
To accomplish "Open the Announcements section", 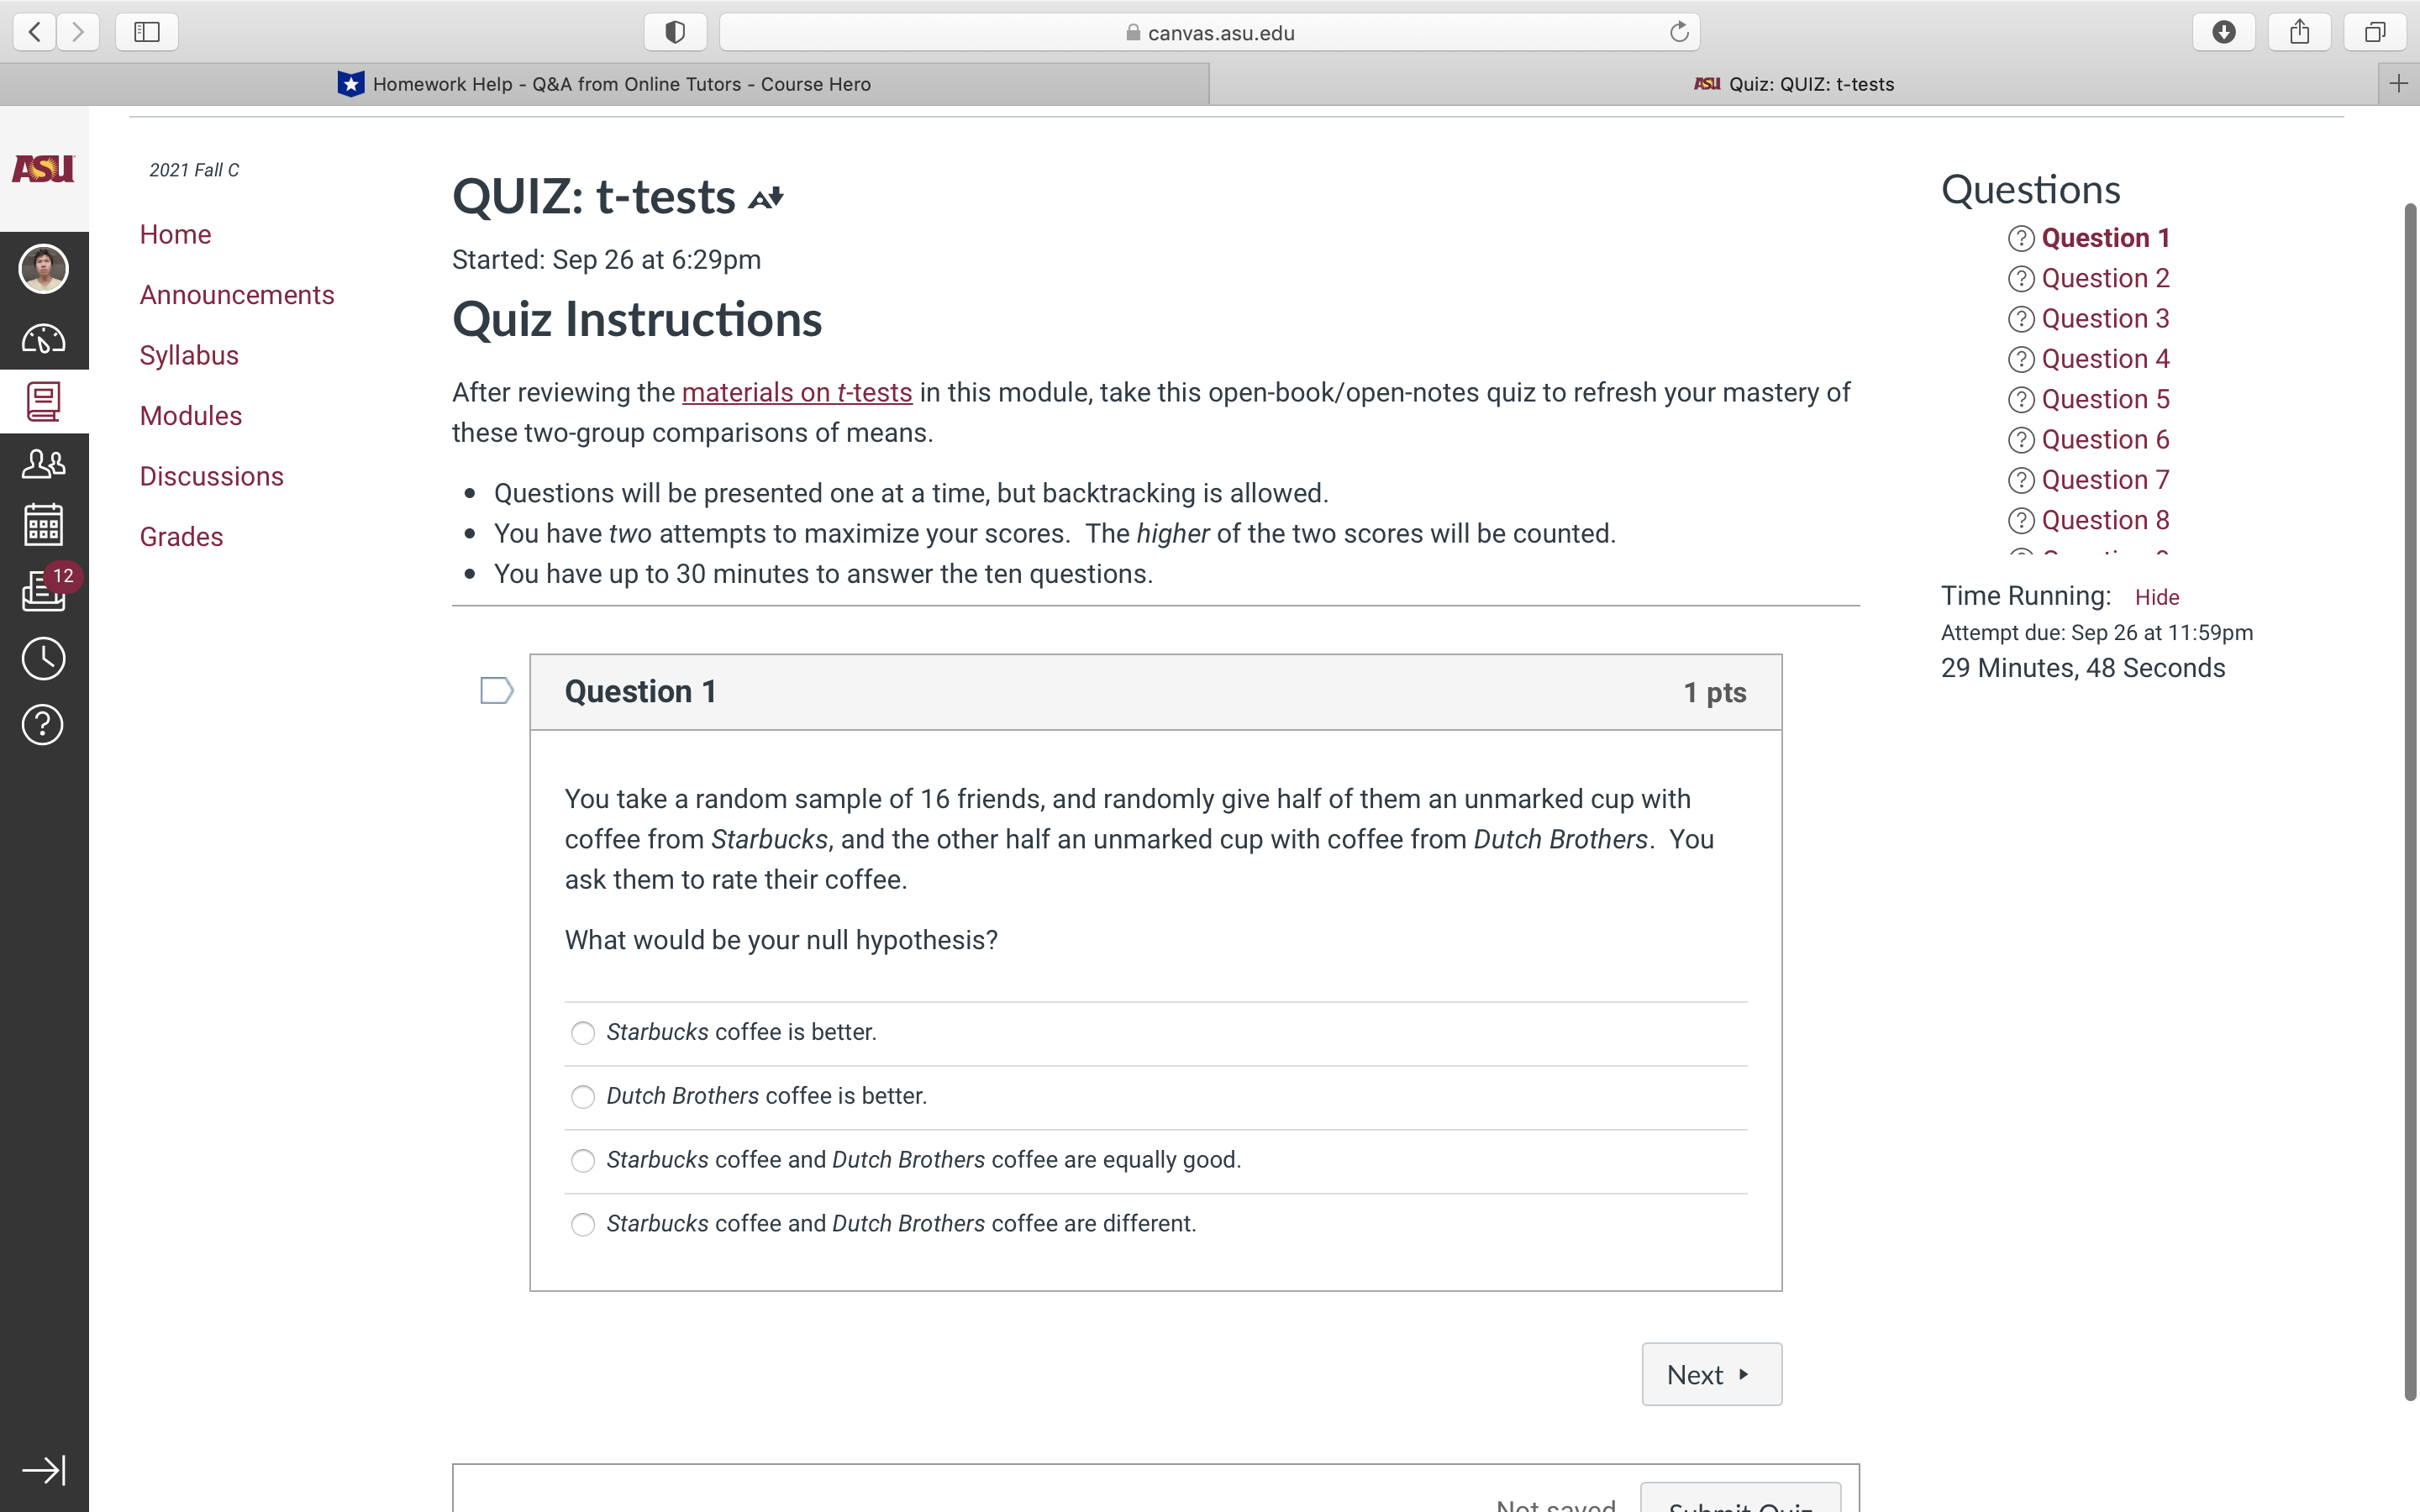I will pyautogui.click(x=237, y=294).
